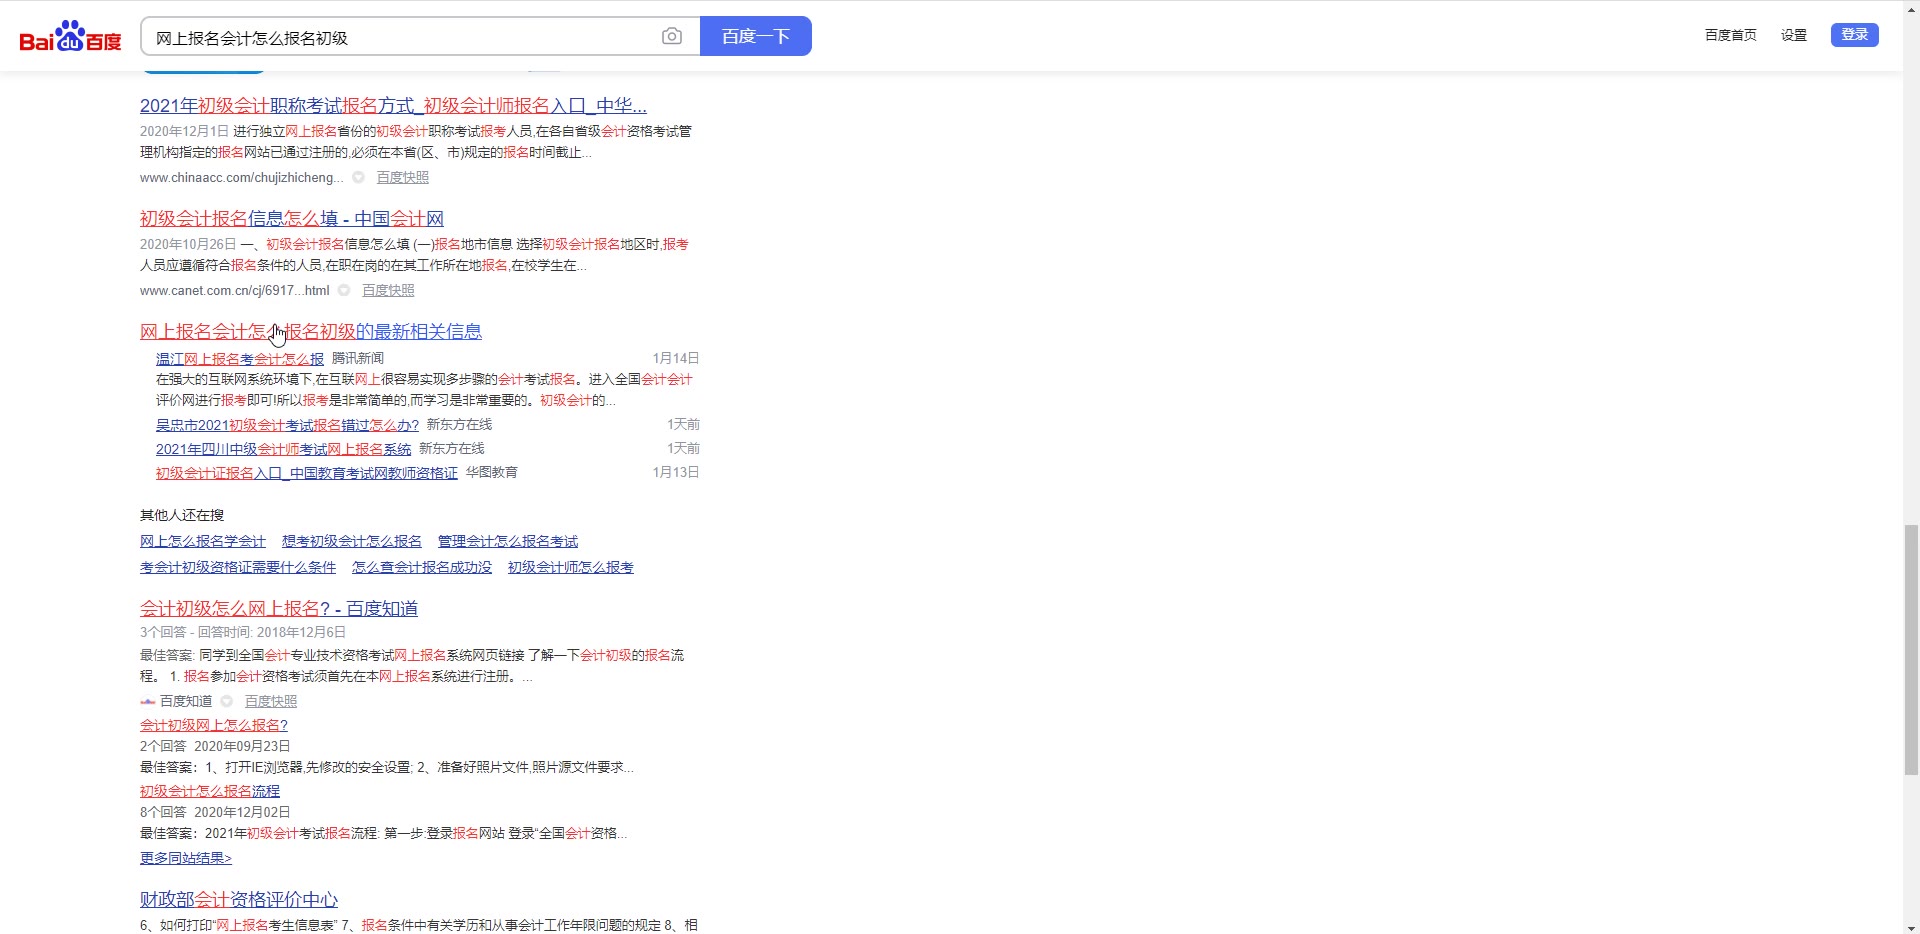Open result 2021年初级会计职称考试报名方式

coord(393,106)
